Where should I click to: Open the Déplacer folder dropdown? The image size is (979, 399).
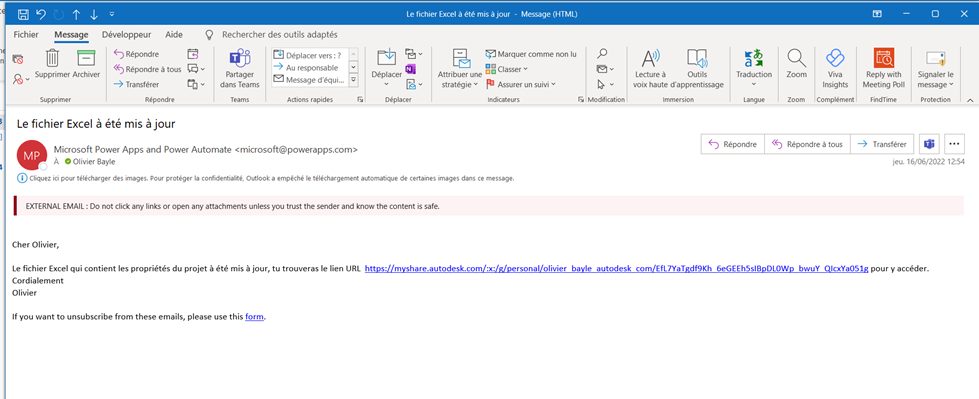386,69
